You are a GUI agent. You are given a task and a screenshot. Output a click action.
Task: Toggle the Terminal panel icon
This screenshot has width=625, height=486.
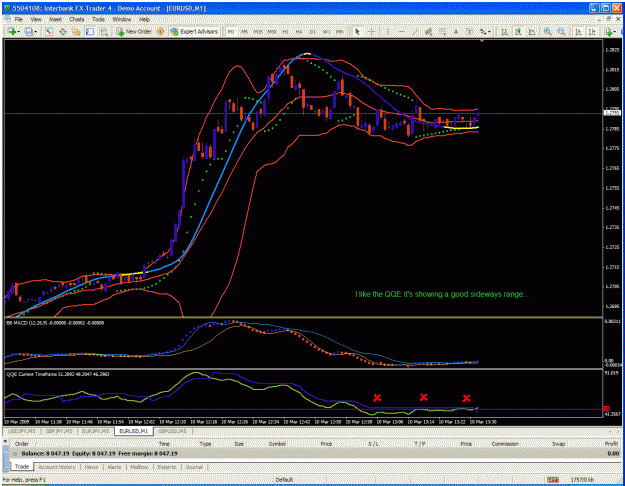(x=90, y=31)
